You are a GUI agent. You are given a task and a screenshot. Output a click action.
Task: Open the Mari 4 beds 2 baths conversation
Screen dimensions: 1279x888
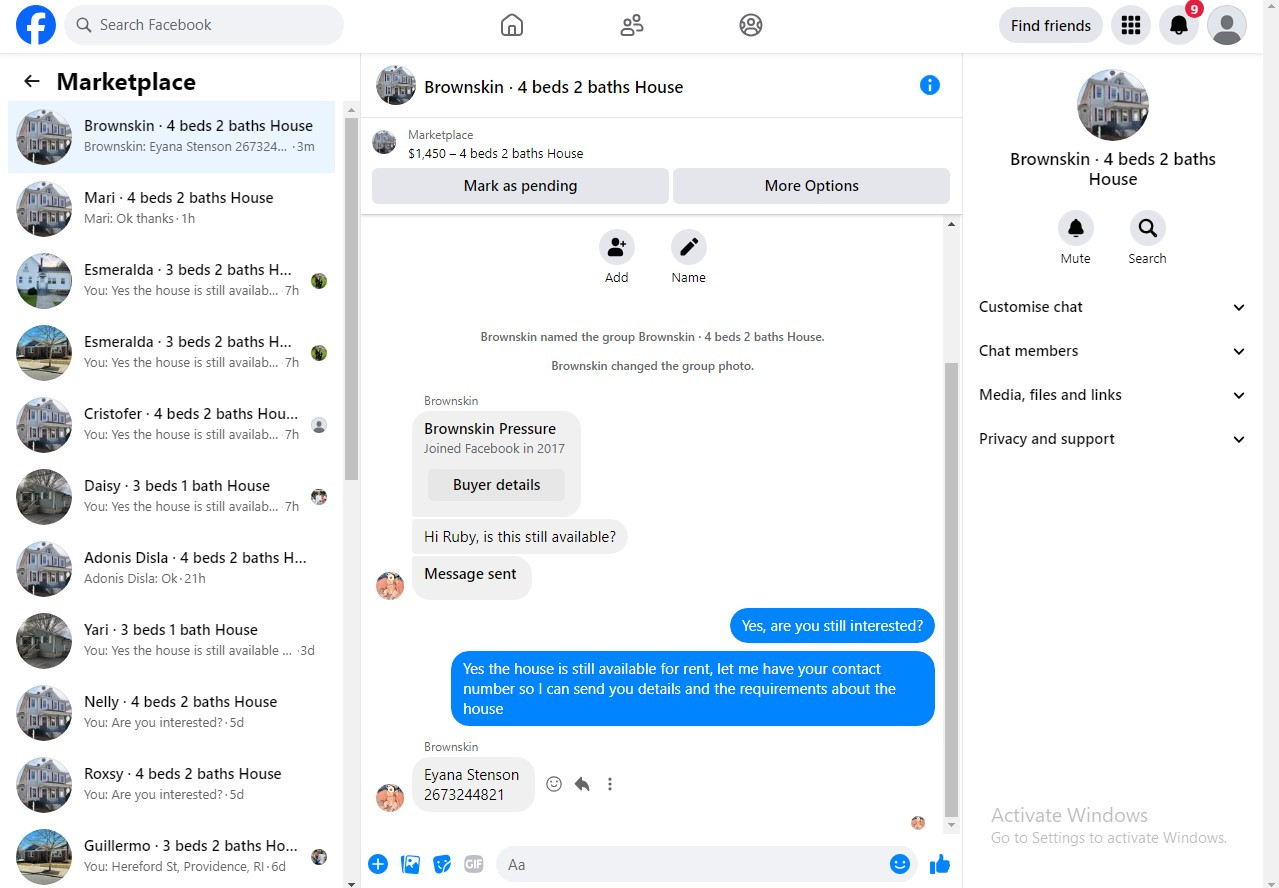click(172, 209)
